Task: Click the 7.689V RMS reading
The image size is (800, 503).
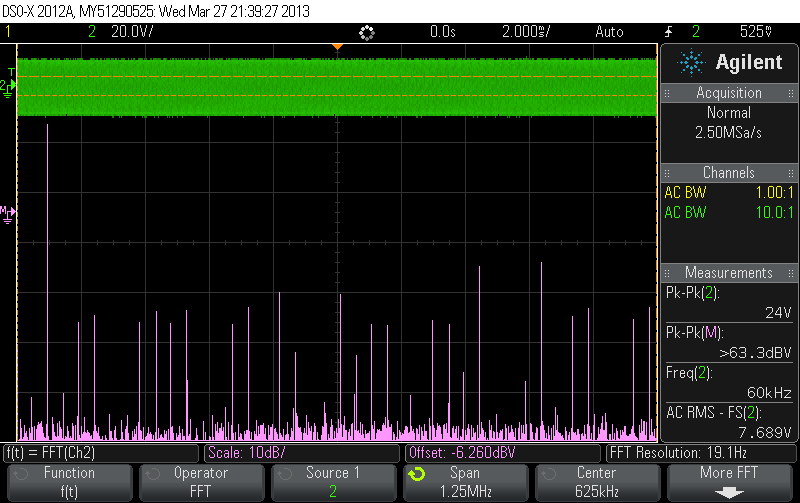Action: [x=765, y=433]
